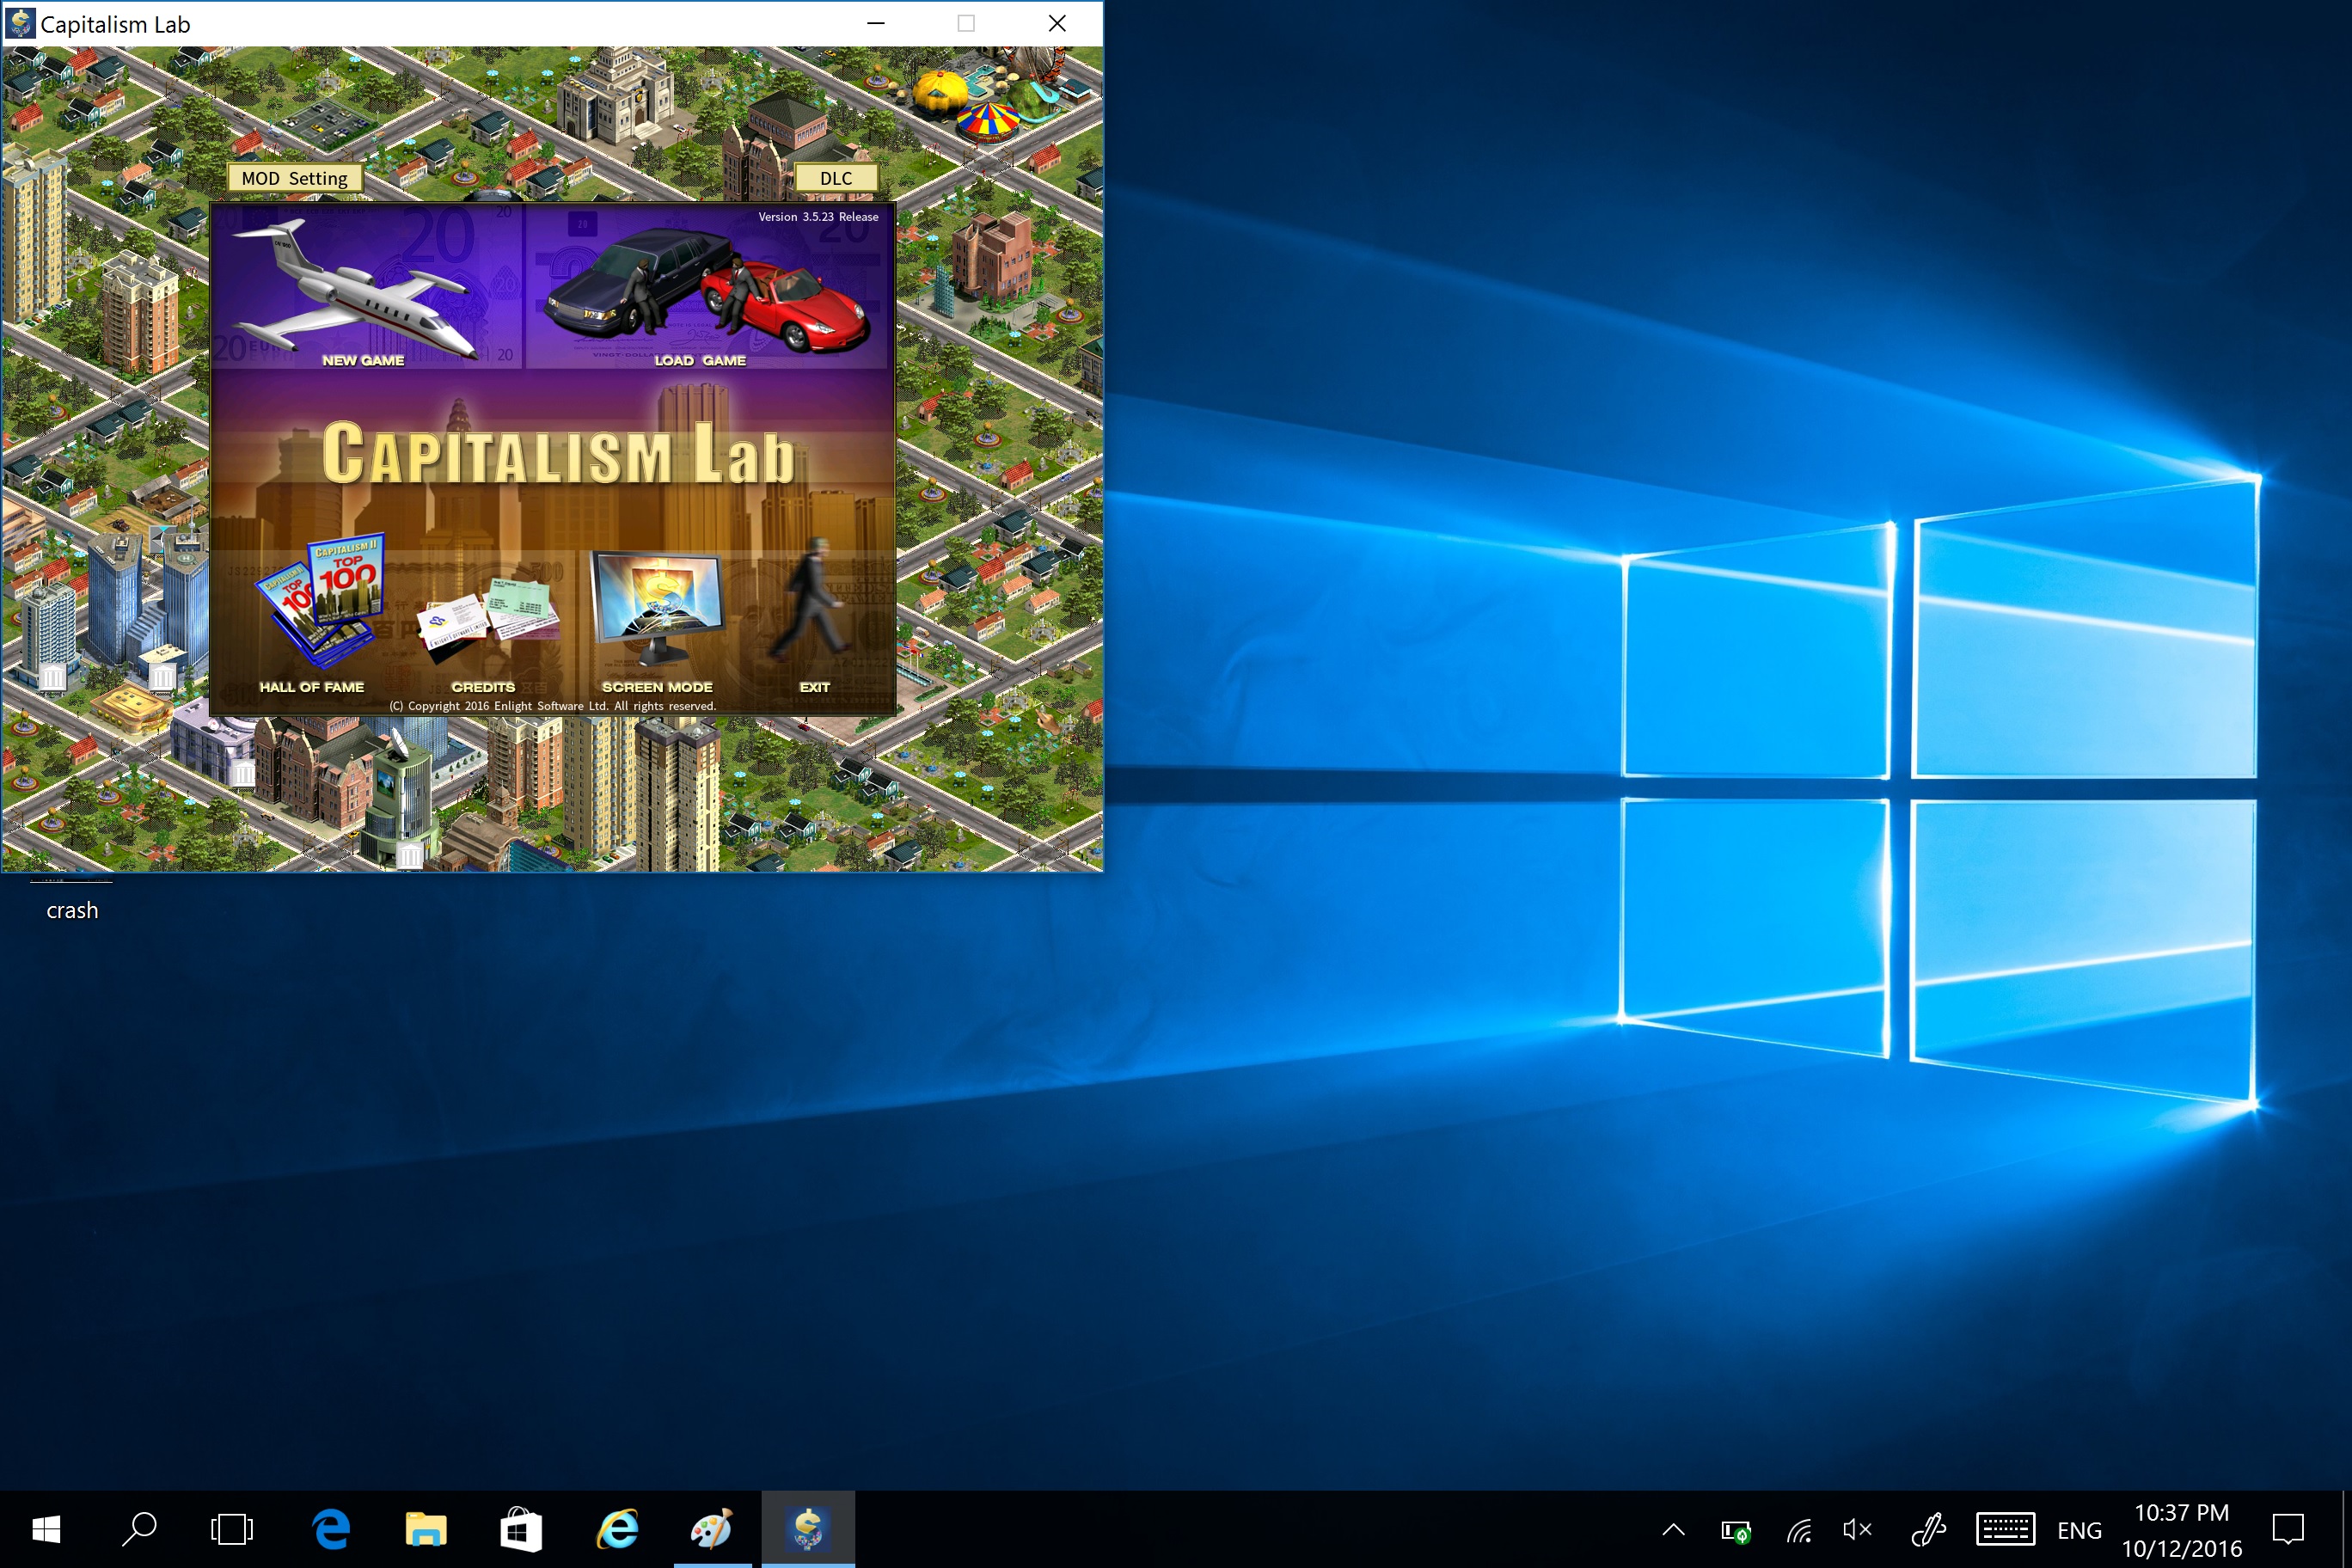
Task: Open taskbar Search magnifier
Action: [139, 1529]
